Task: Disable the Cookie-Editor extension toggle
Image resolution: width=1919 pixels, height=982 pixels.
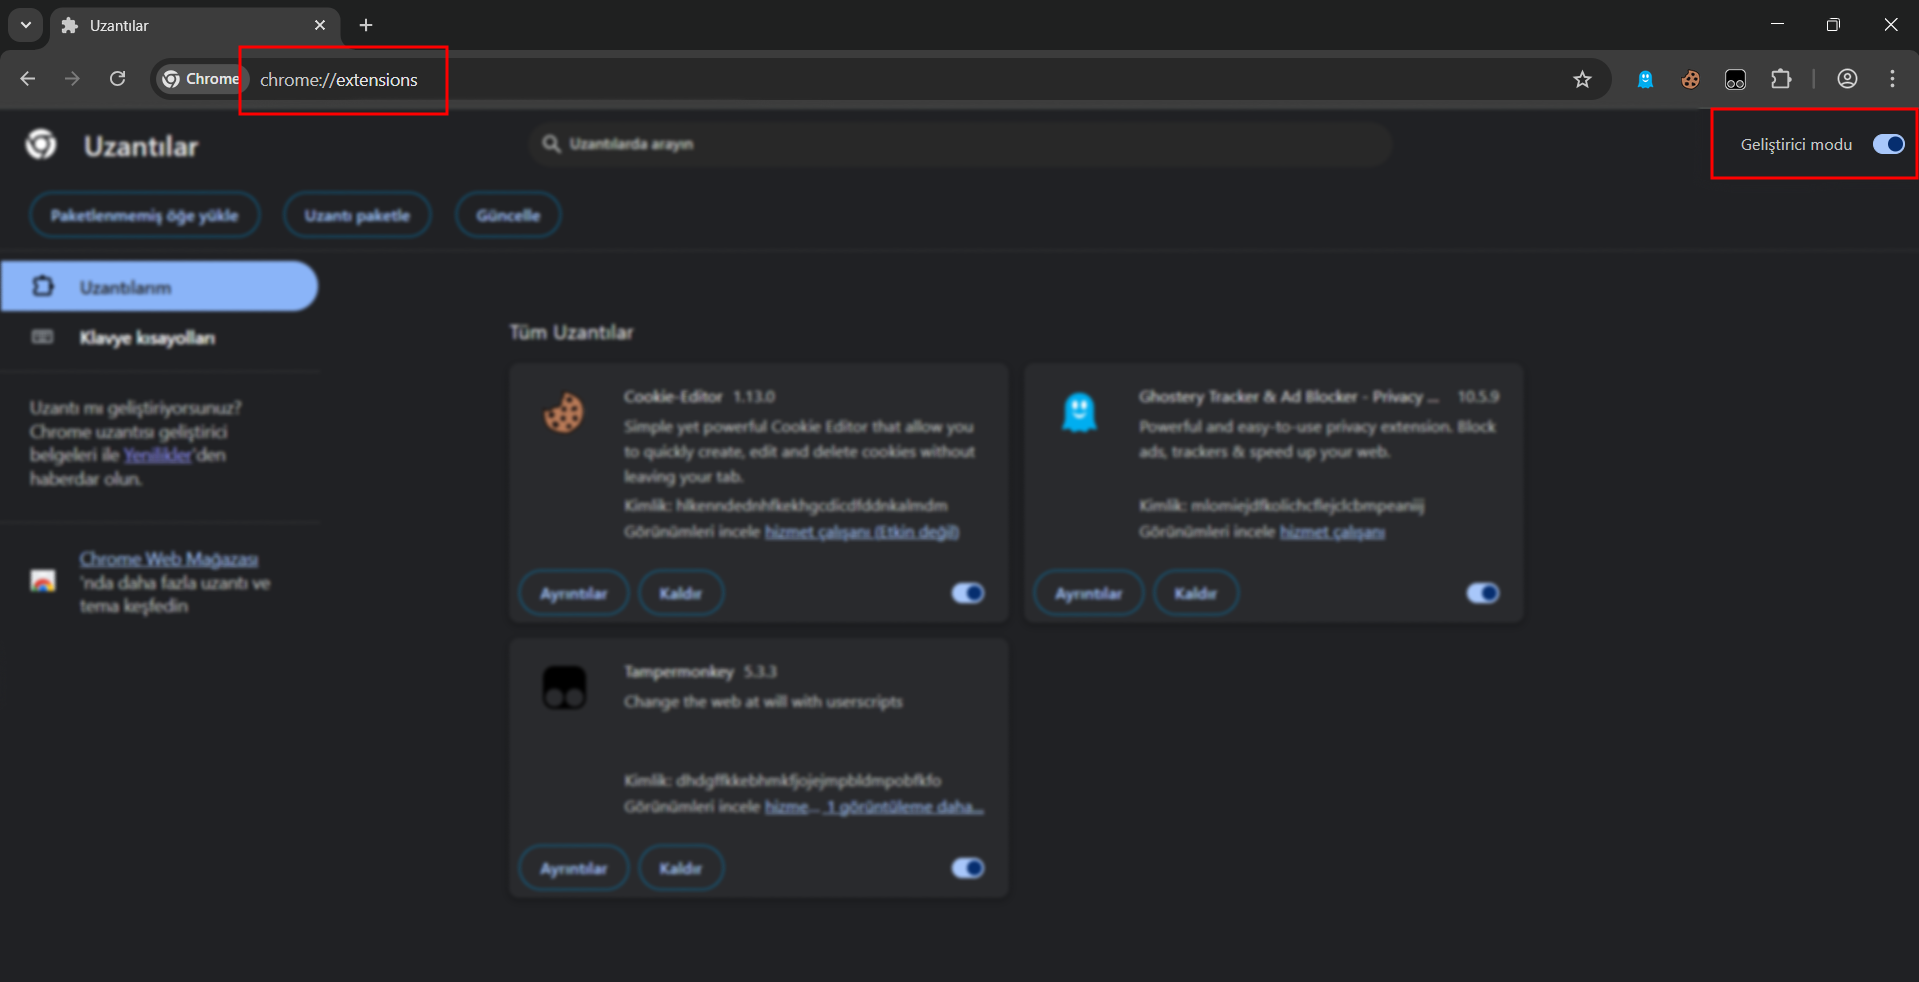Action: (x=968, y=593)
